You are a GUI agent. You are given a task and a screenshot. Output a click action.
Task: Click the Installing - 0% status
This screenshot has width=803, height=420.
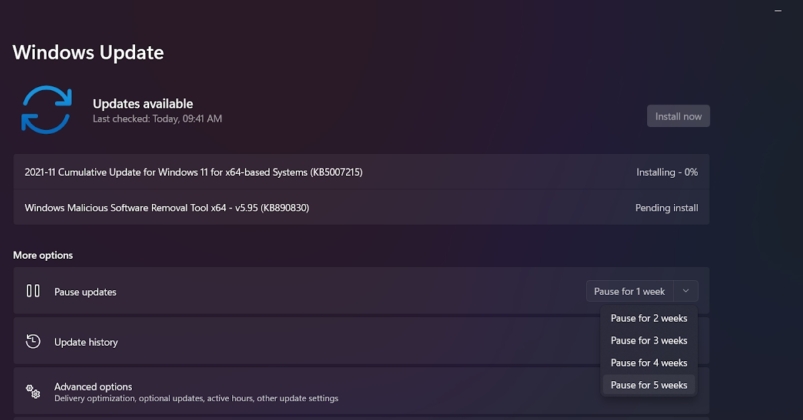pyautogui.click(x=666, y=172)
